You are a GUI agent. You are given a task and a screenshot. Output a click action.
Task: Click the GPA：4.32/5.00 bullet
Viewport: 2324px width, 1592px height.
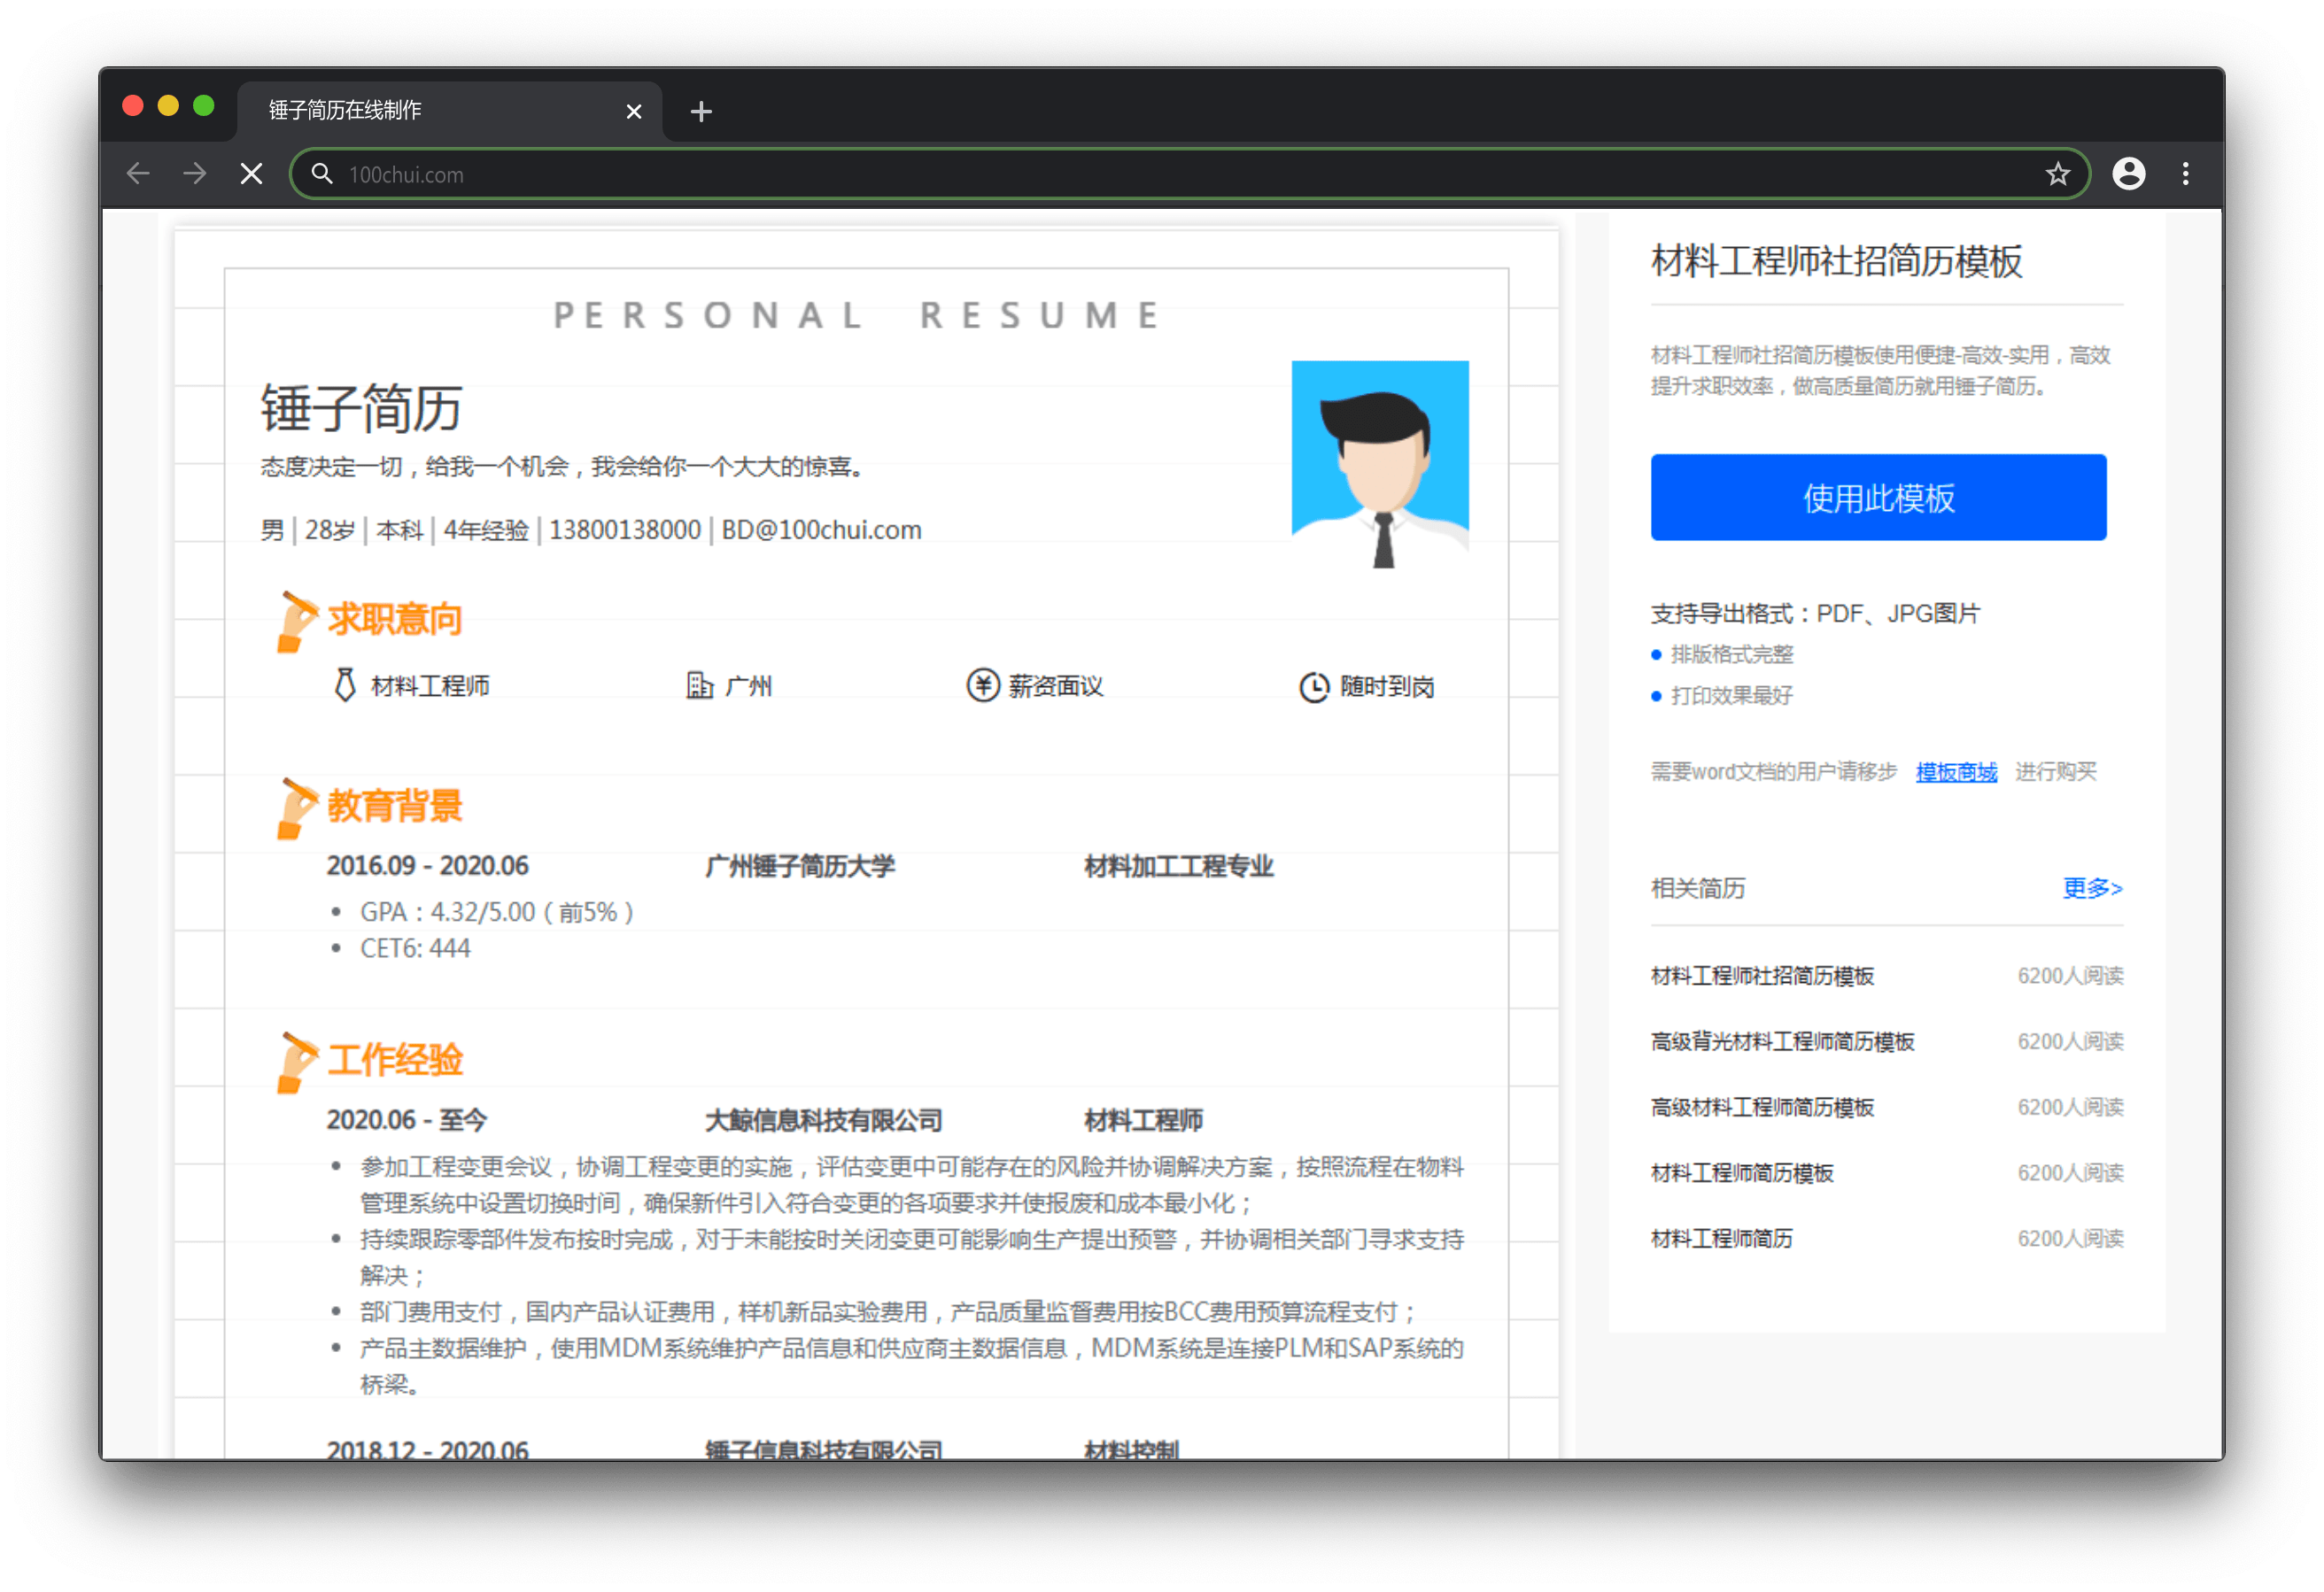coord(497,912)
